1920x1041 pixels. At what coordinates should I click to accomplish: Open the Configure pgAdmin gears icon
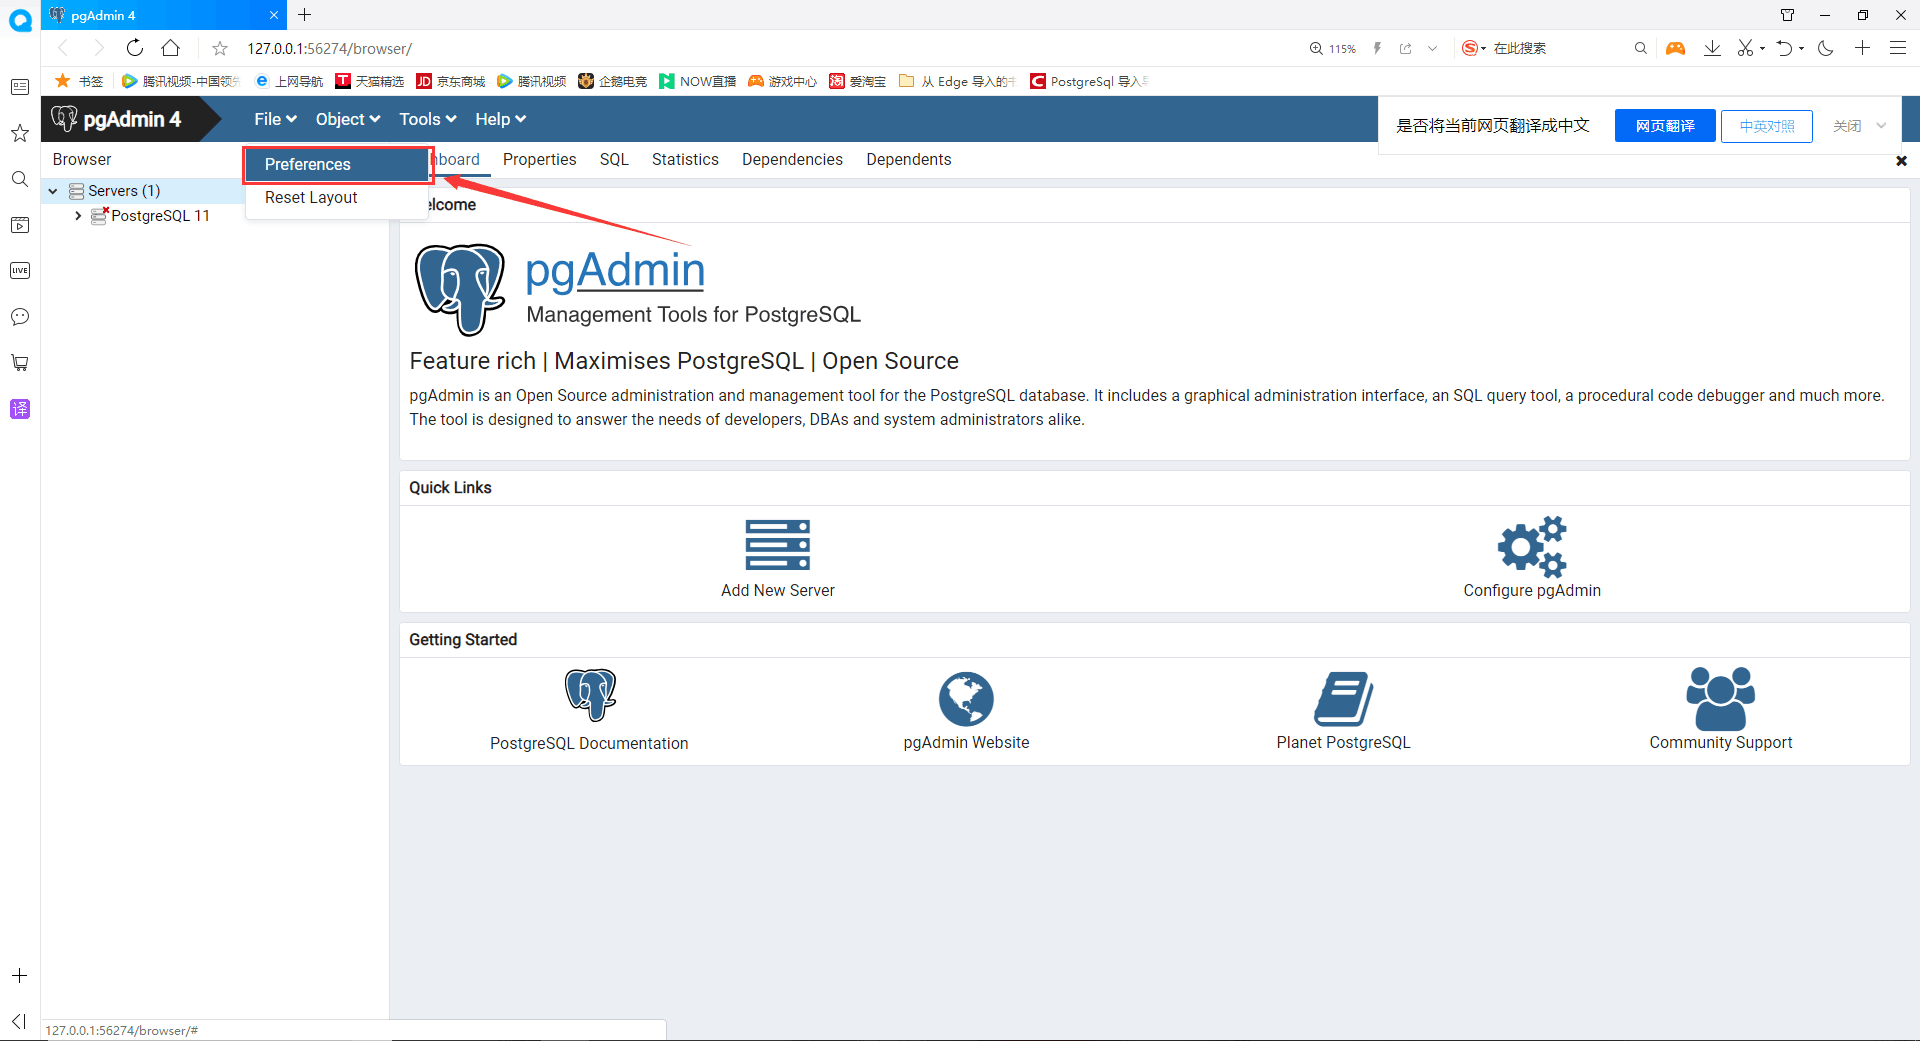(1531, 546)
